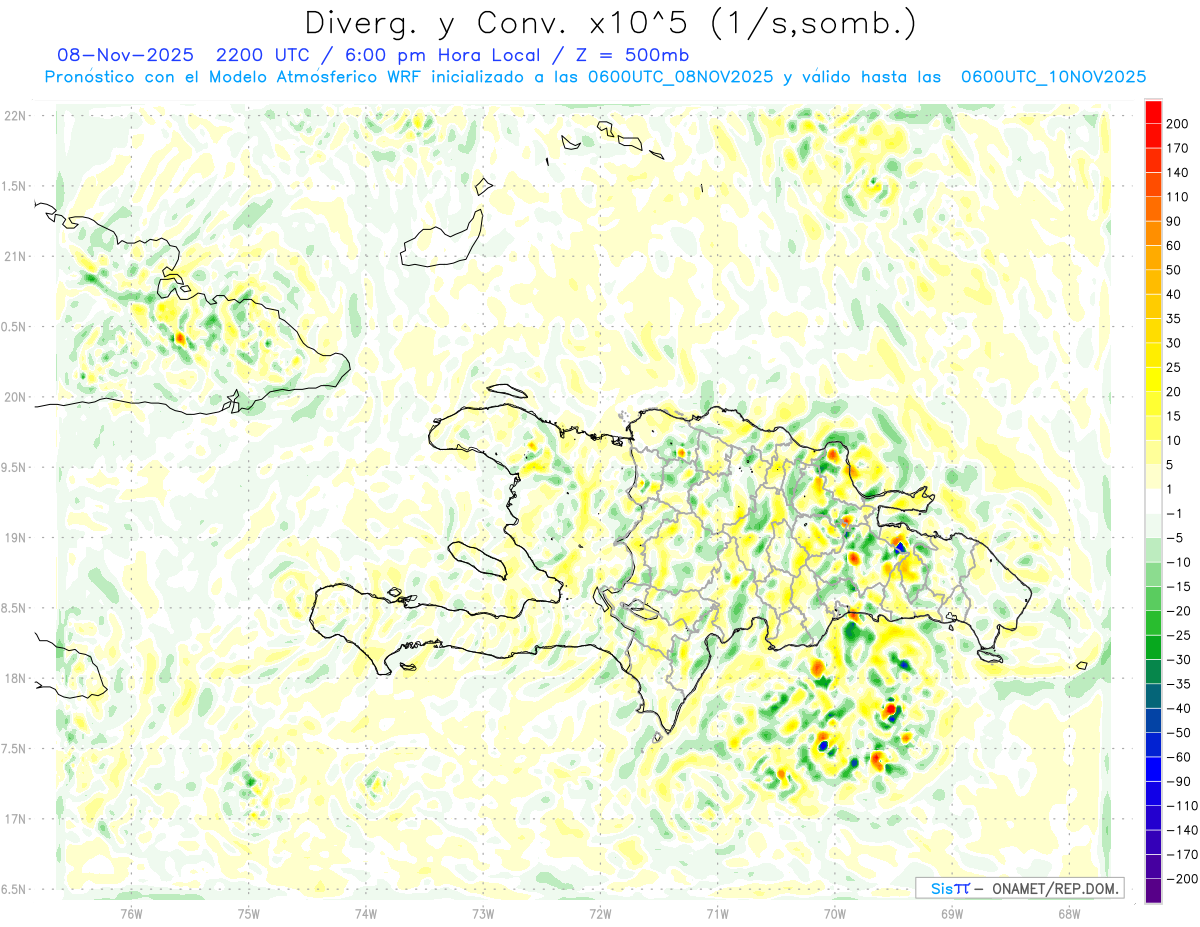
Task: Click the 8.5N latitude label
Action: pyautogui.click(x=14, y=608)
